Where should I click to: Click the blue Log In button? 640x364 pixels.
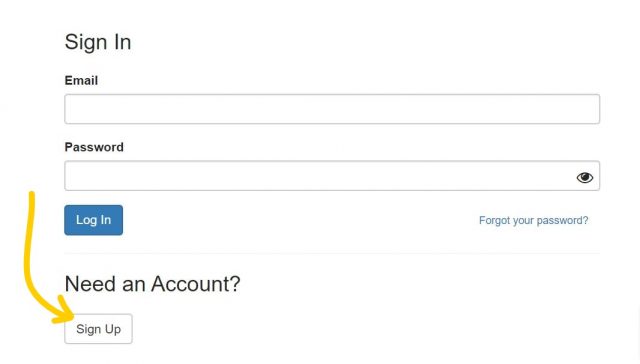click(93, 220)
